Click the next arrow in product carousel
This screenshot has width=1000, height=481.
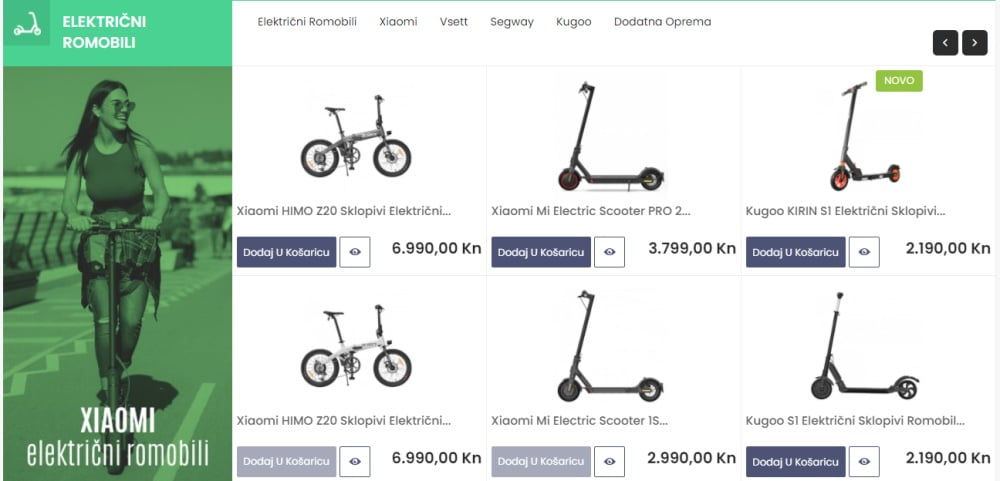(x=975, y=42)
